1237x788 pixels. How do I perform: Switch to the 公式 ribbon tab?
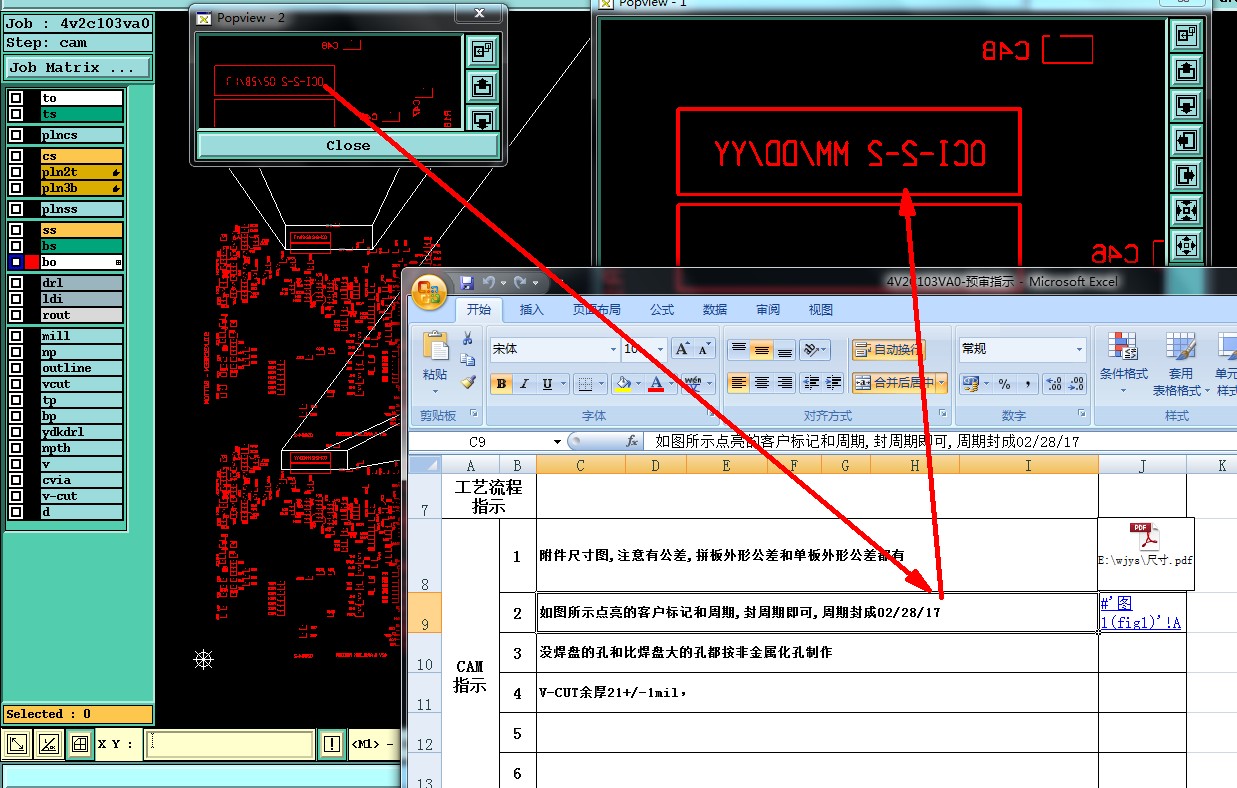tap(662, 310)
